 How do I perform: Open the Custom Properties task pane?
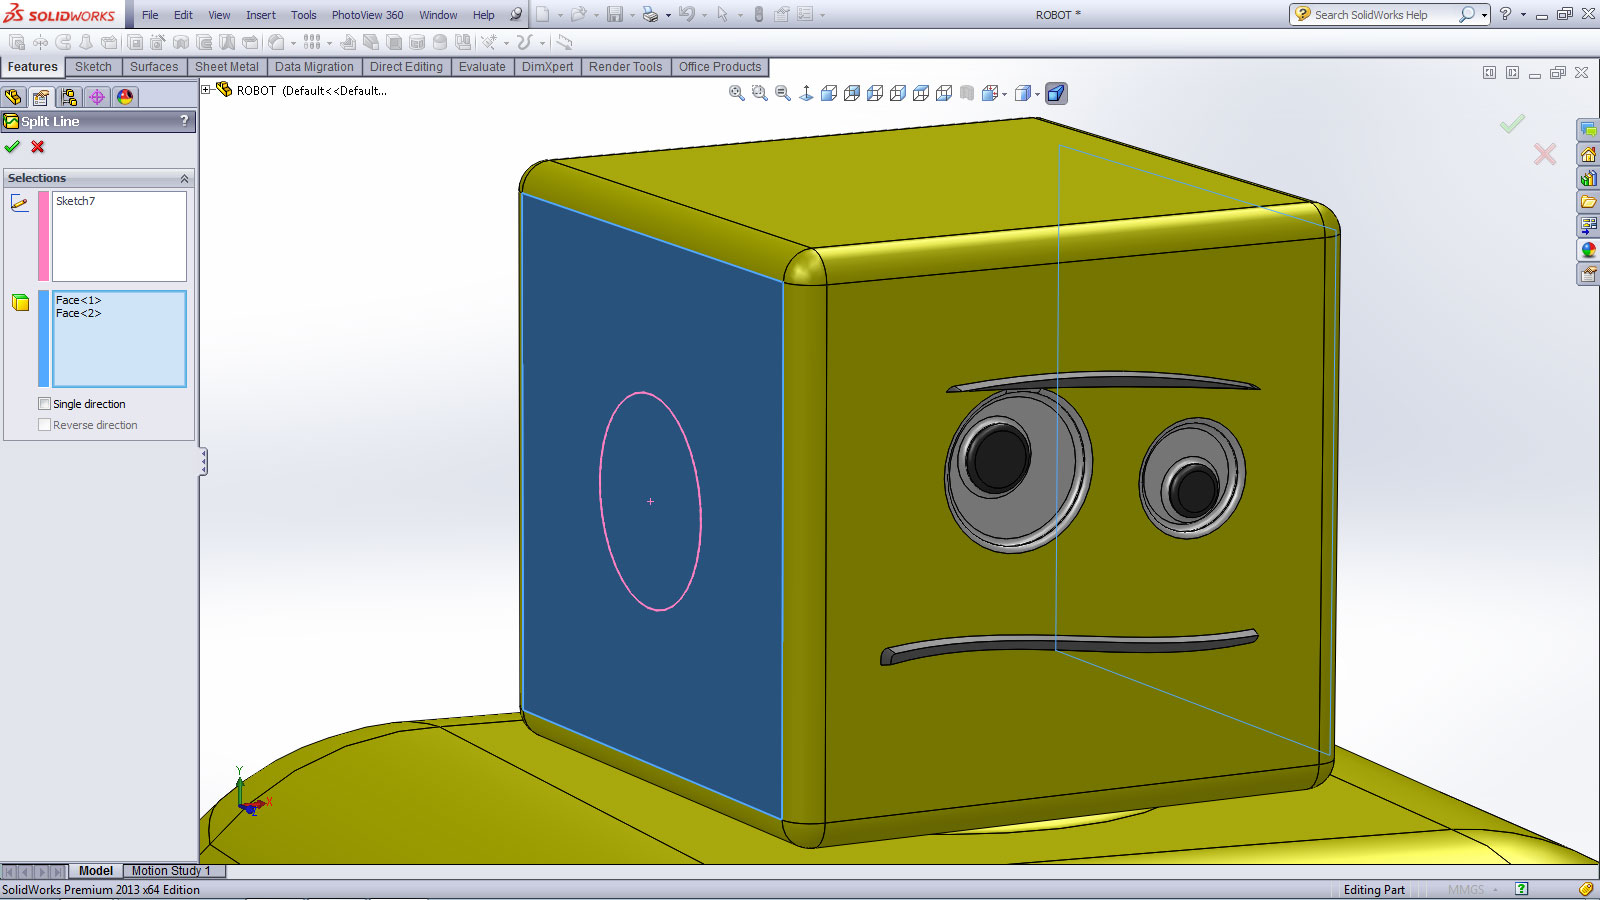(1588, 274)
